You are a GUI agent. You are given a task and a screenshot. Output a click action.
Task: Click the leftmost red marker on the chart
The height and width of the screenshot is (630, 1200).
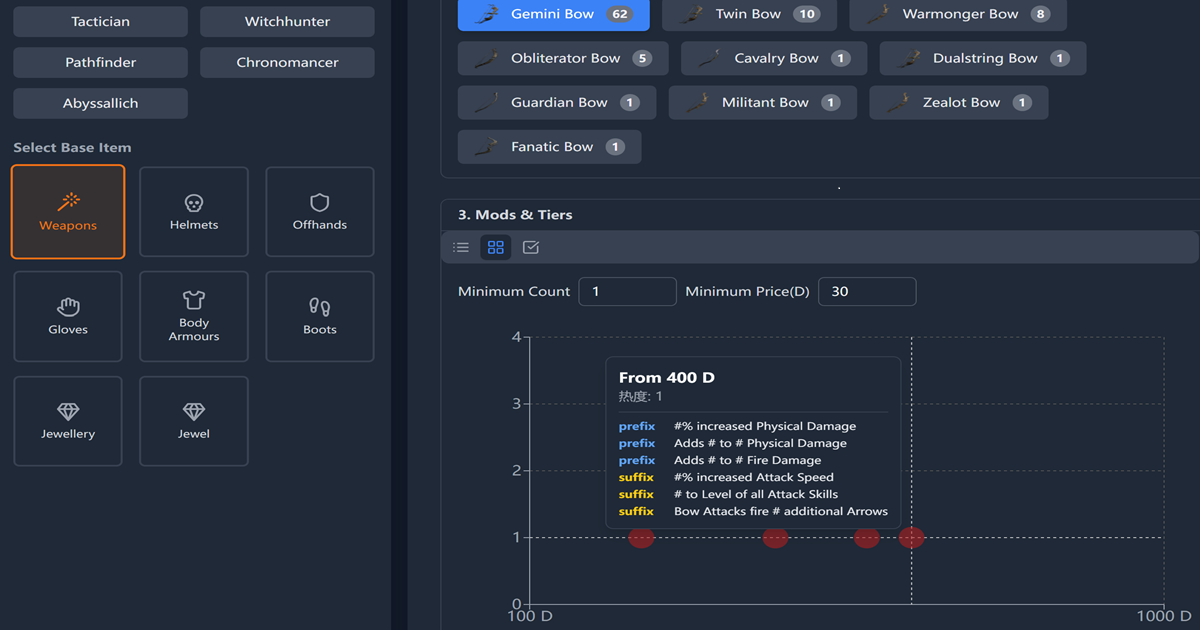click(641, 537)
